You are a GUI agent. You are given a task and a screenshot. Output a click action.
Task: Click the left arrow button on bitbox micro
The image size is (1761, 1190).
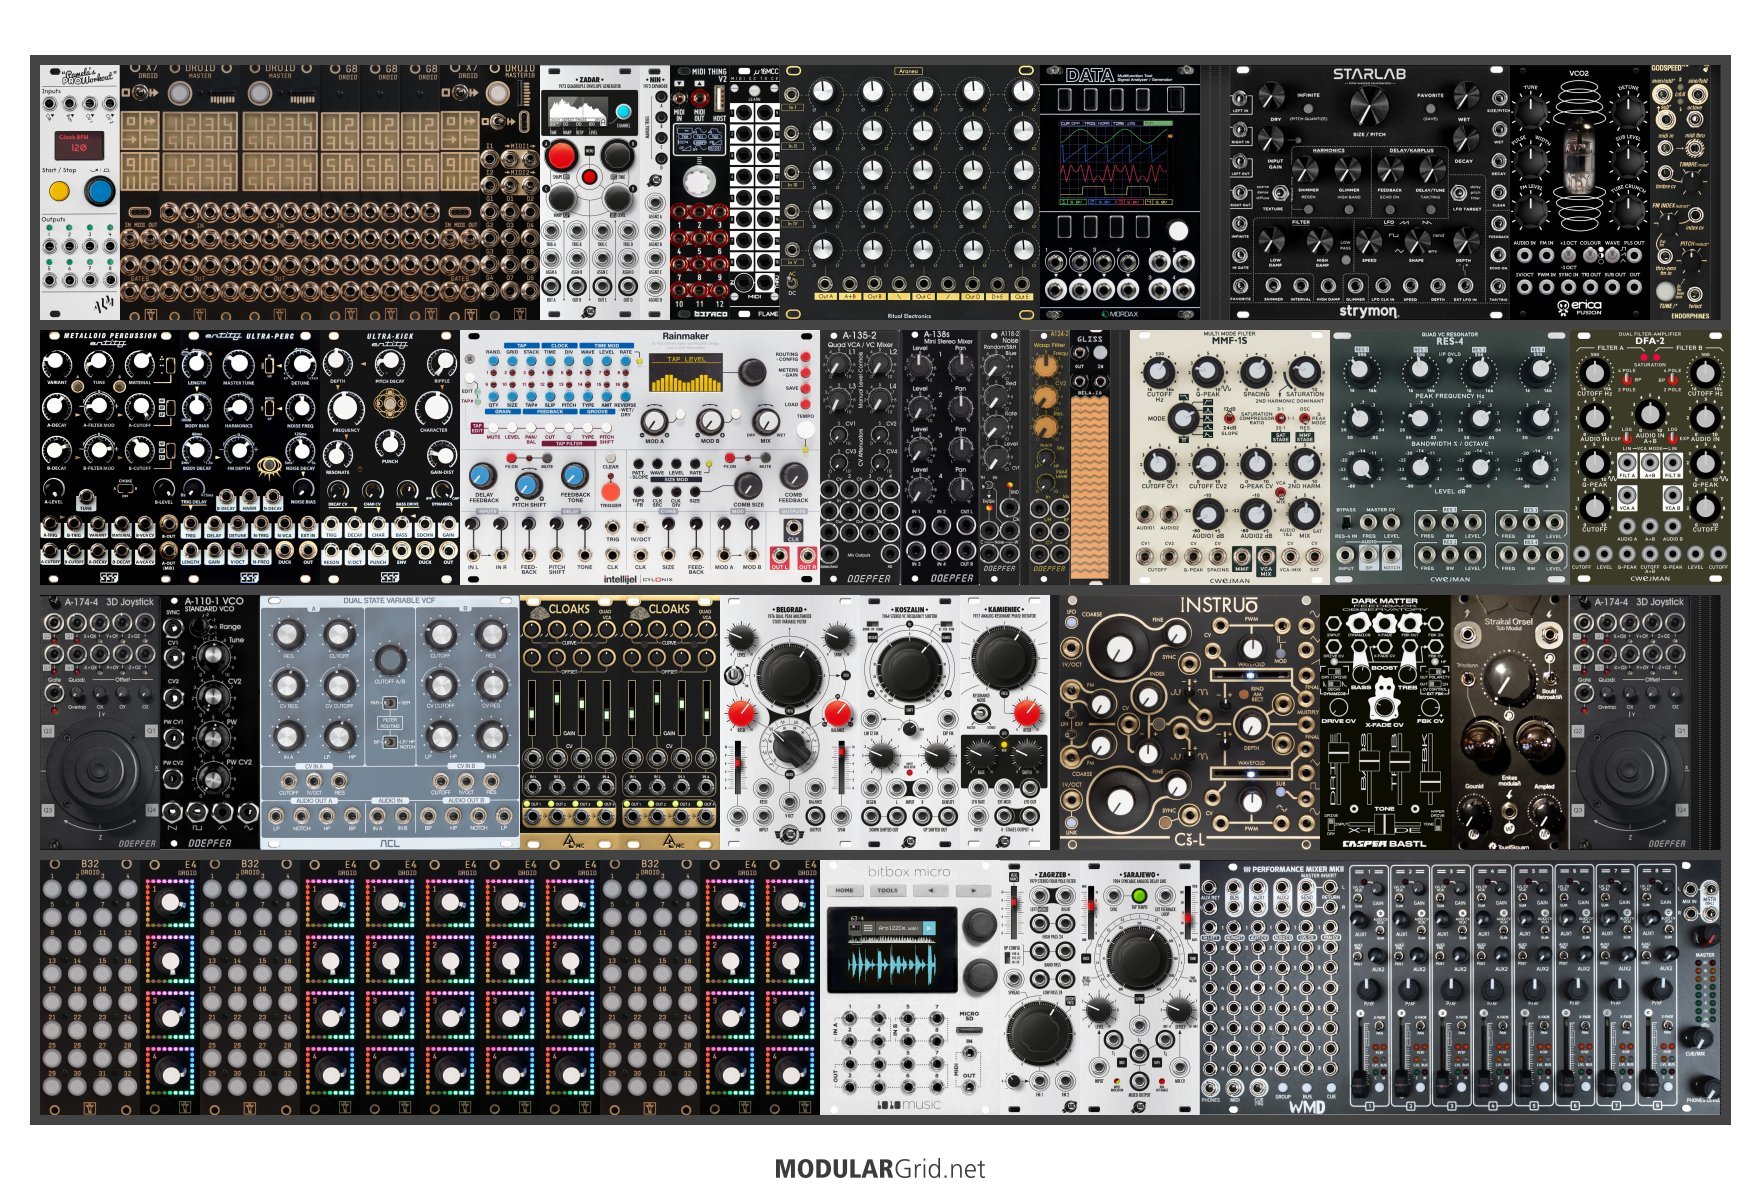(x=930, y=890)
